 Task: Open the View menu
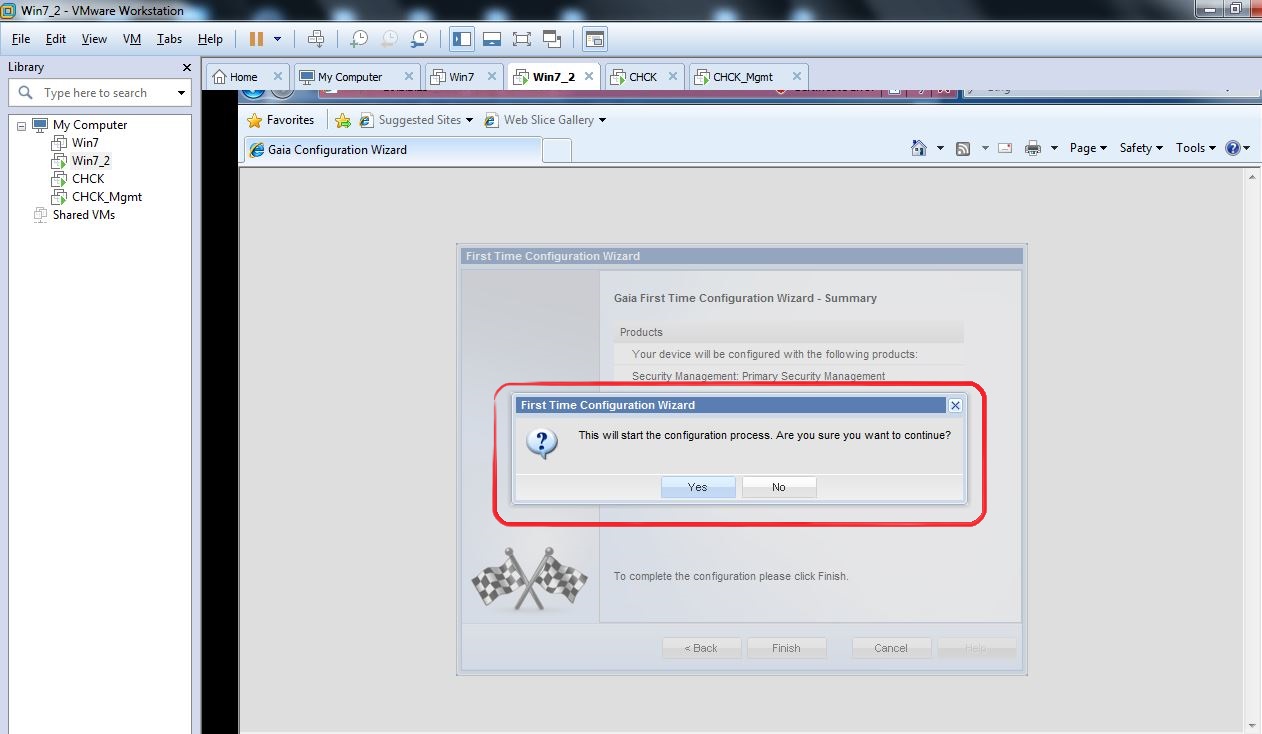click(x=94, y=39)
